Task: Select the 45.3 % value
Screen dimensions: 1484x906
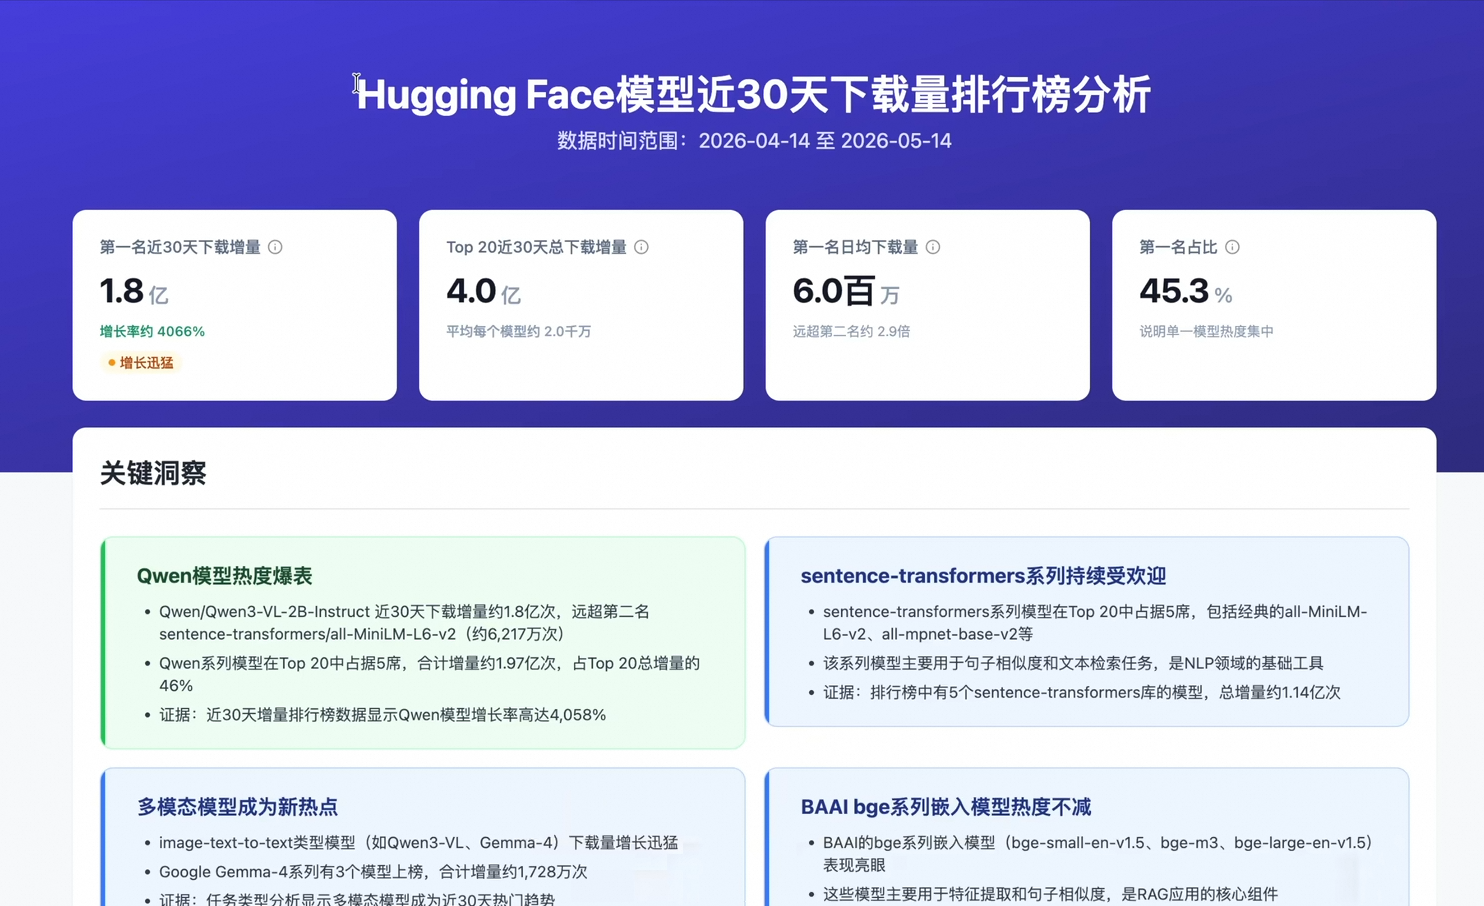Action: (1186, 292)
